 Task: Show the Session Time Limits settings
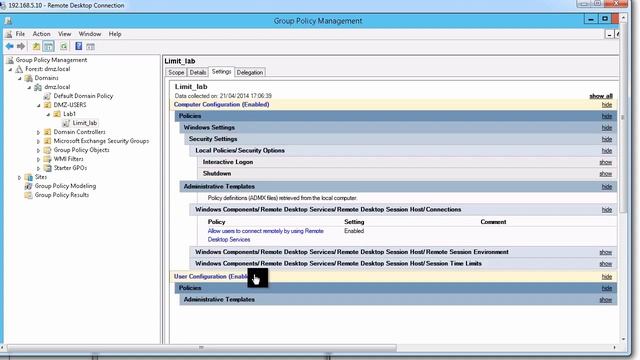[x=606, y=264]
